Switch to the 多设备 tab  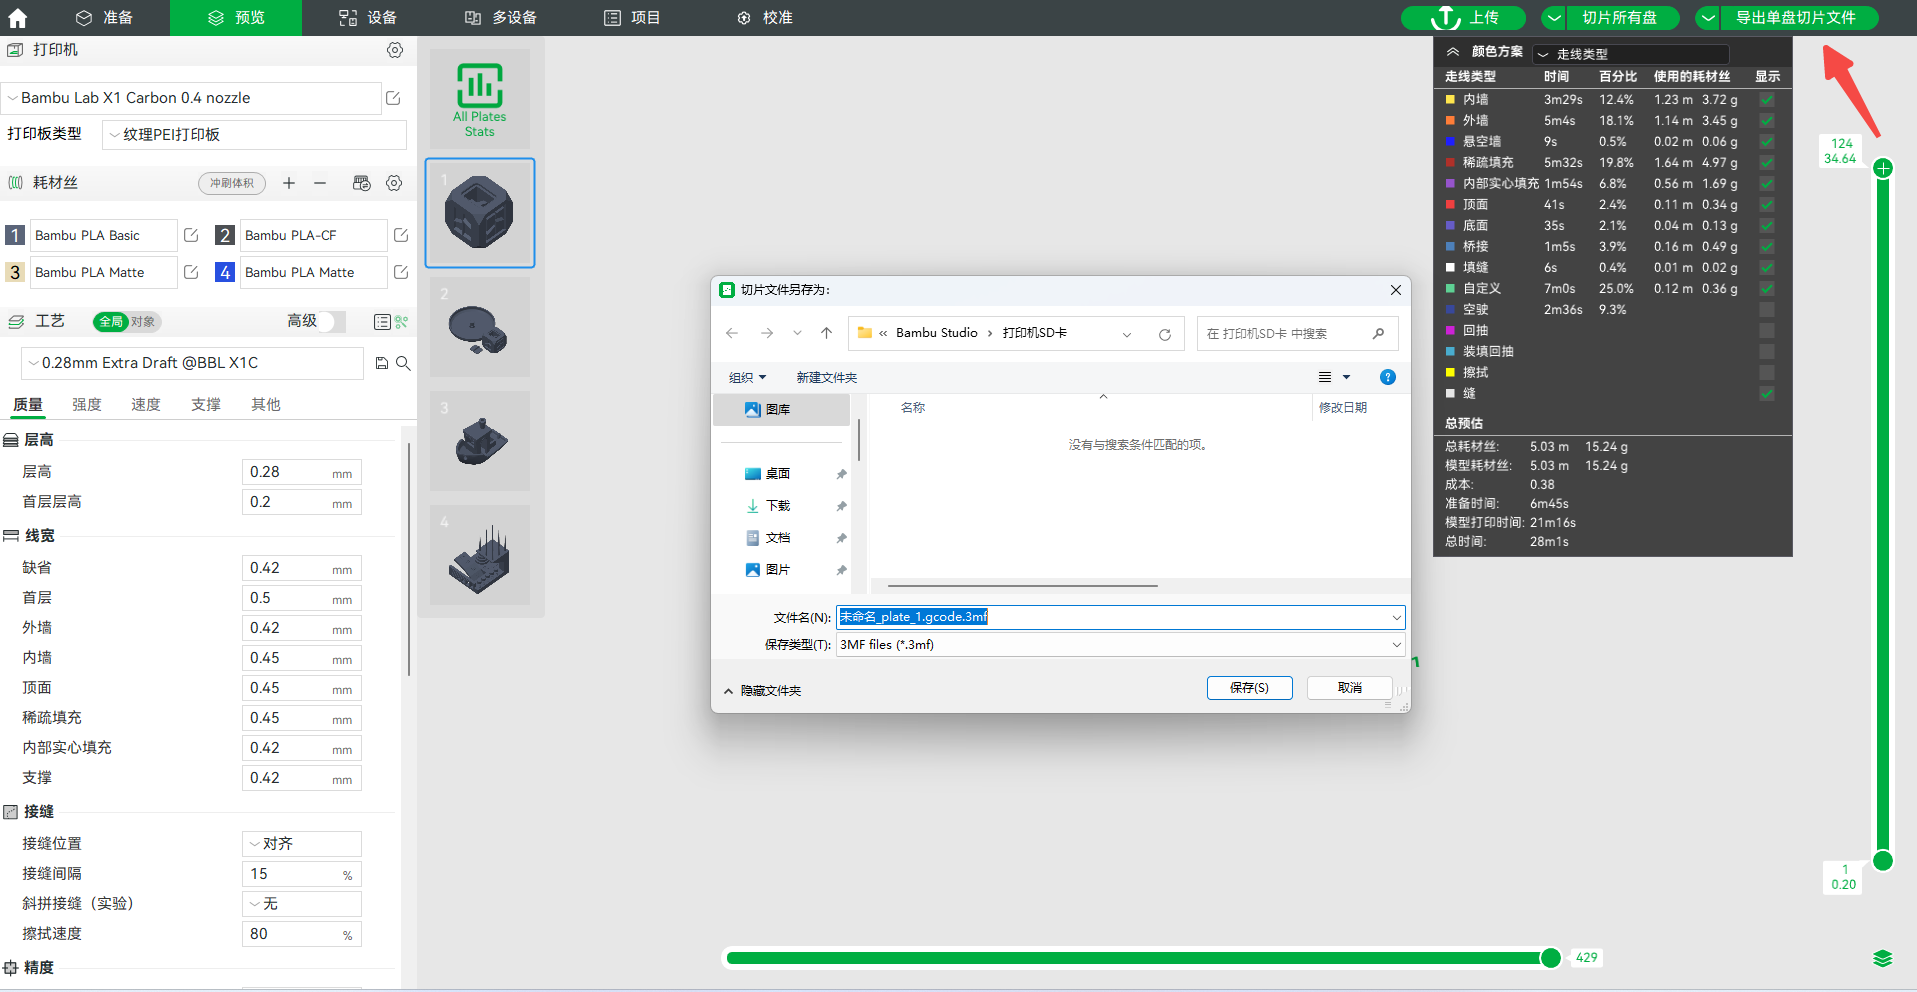[x=501, y=18]
